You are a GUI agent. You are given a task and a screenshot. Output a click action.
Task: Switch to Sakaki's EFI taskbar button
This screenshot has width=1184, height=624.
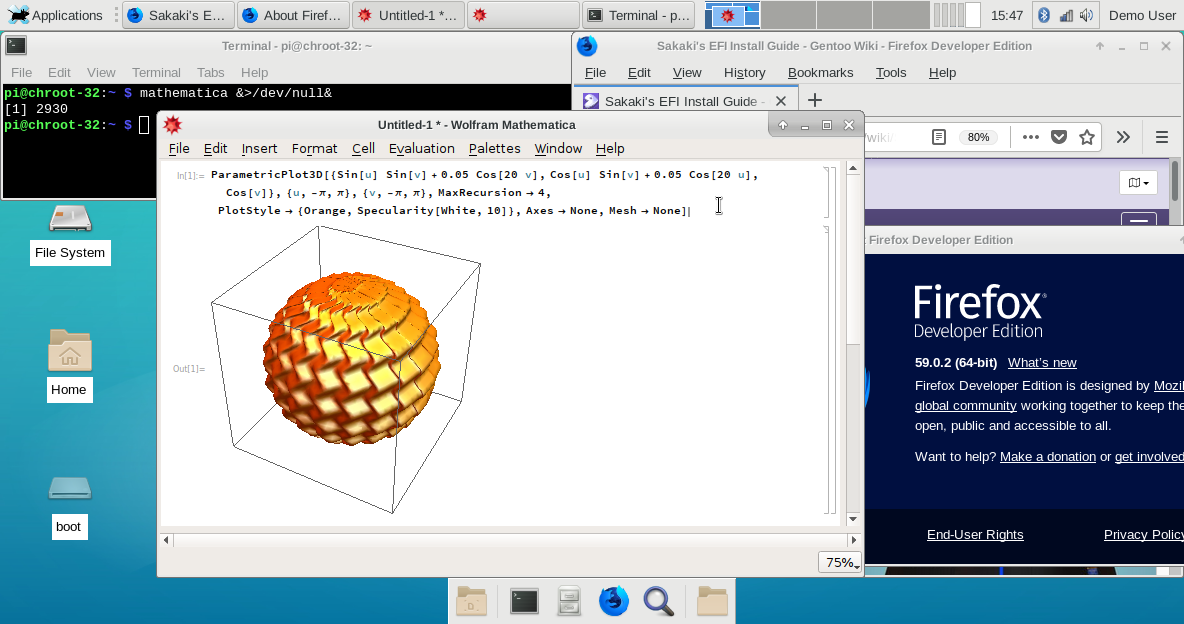coord(179,15)
